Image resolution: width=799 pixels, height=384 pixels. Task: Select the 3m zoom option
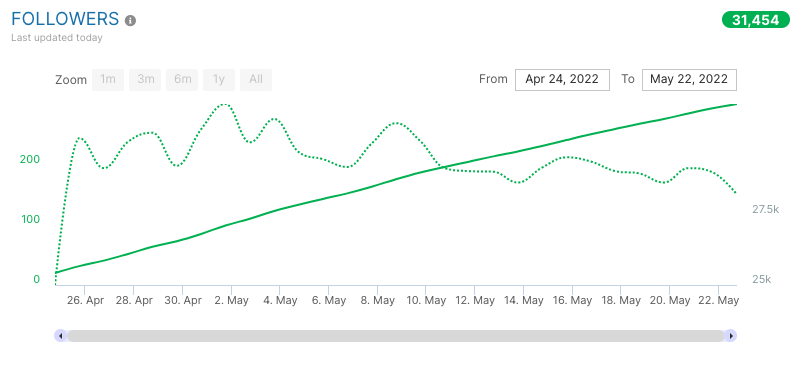145,80
